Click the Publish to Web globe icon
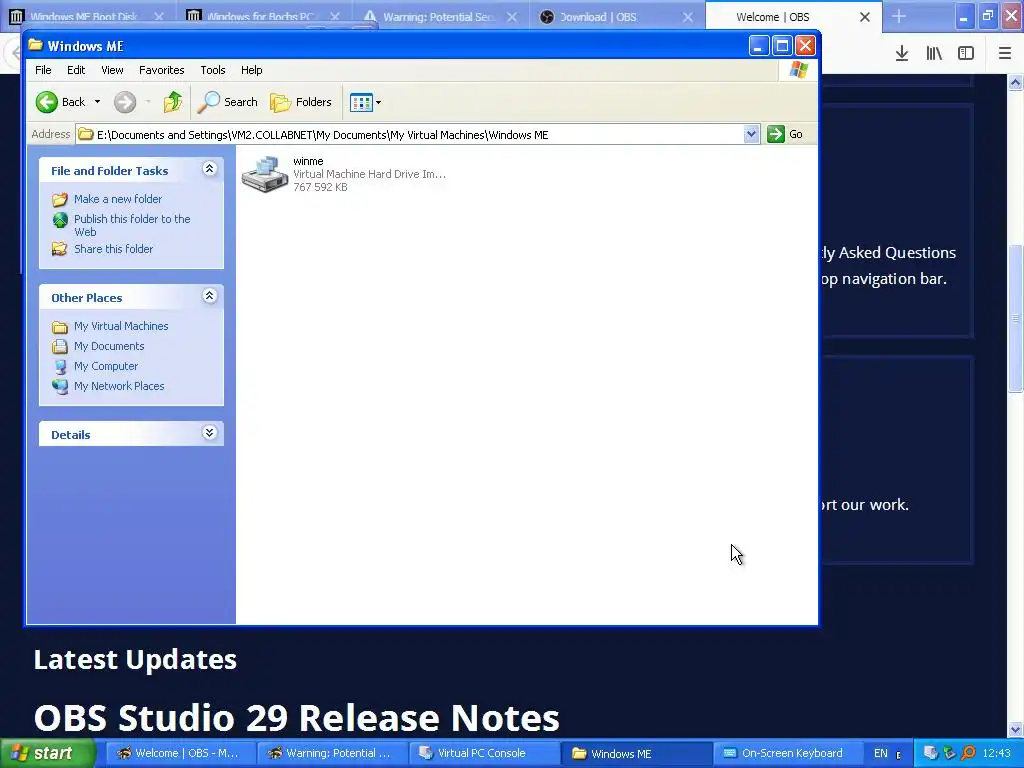Screen dimensions: 1024x768 point(60,220)
